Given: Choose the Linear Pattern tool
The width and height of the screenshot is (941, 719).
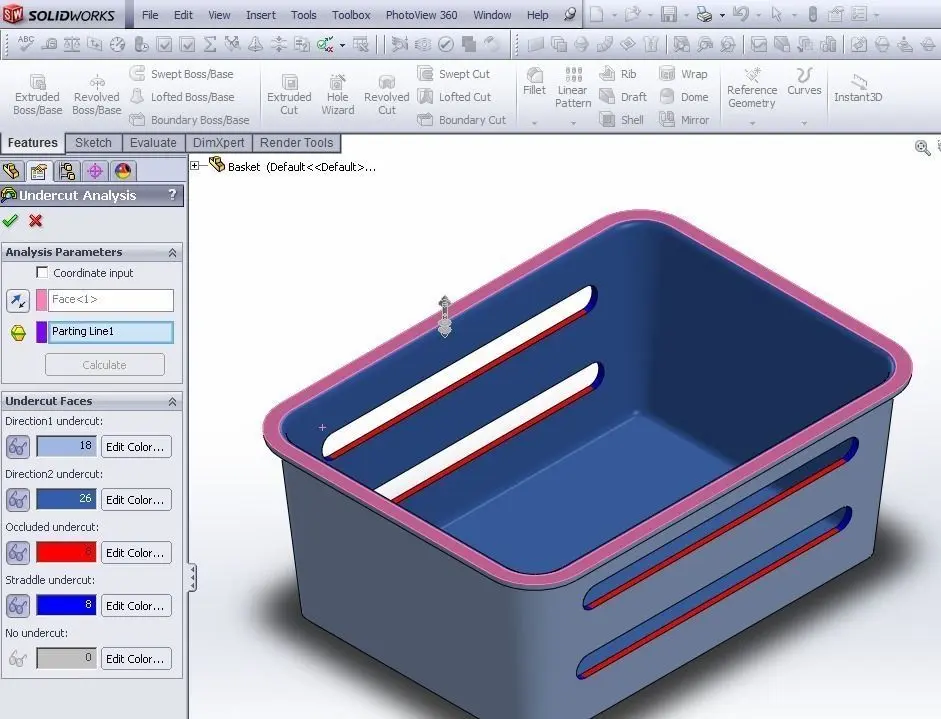Looking at the screenshot, I should click(x=573, y=88).
